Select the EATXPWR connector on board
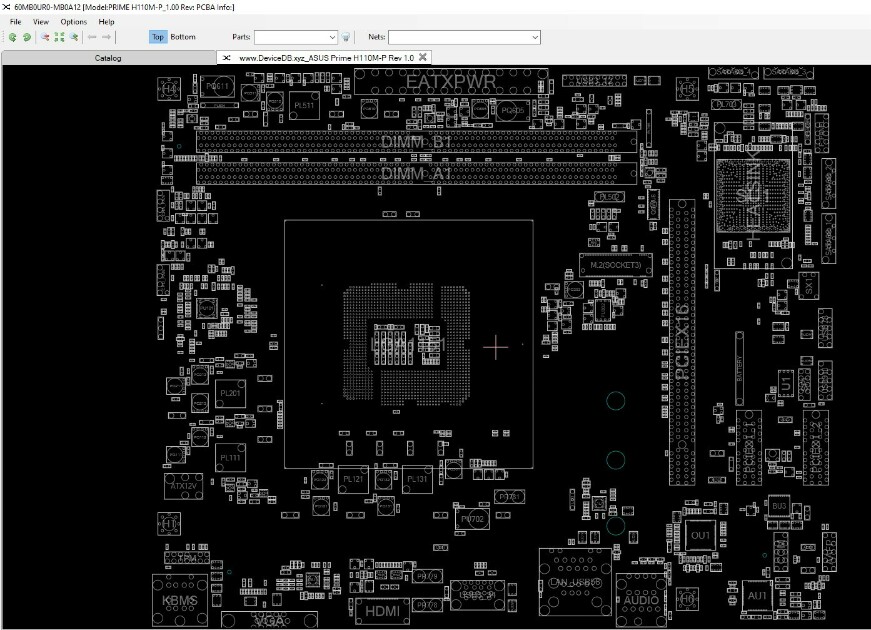 point(450,82)
